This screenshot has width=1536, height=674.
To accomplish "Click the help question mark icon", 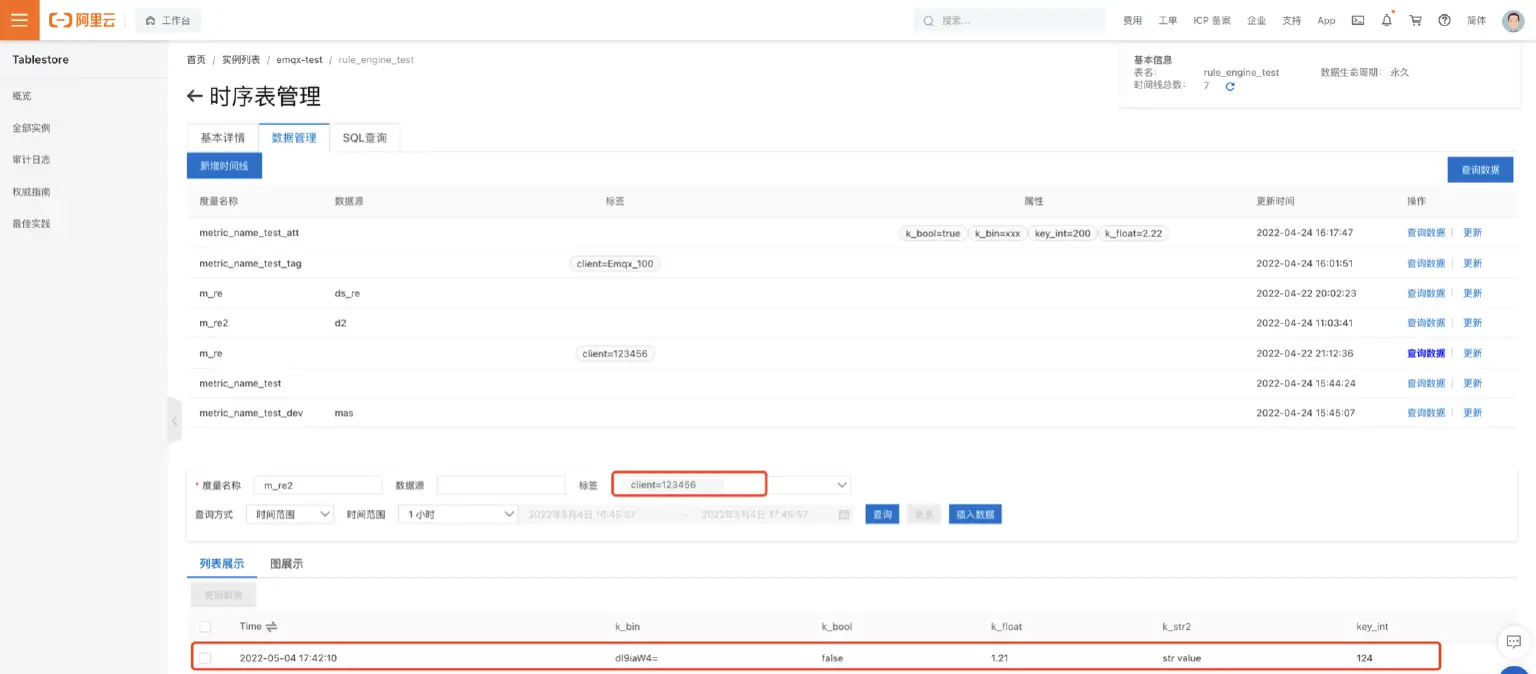I will 1444,20.
